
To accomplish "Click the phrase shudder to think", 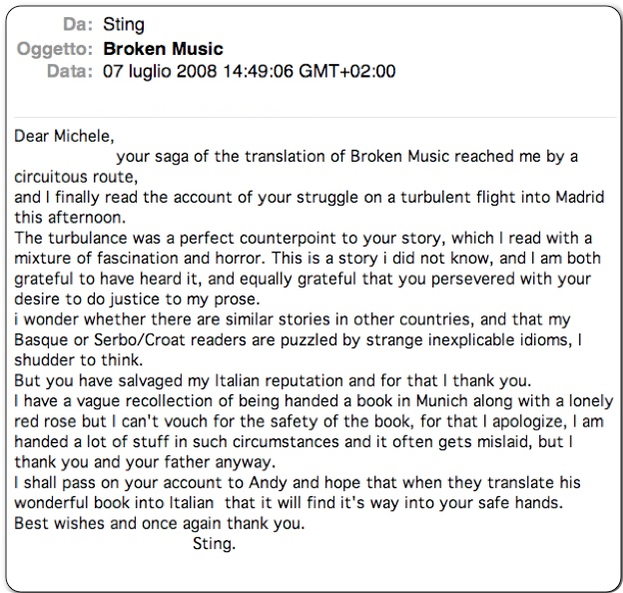I will click(x=78, y=360).
